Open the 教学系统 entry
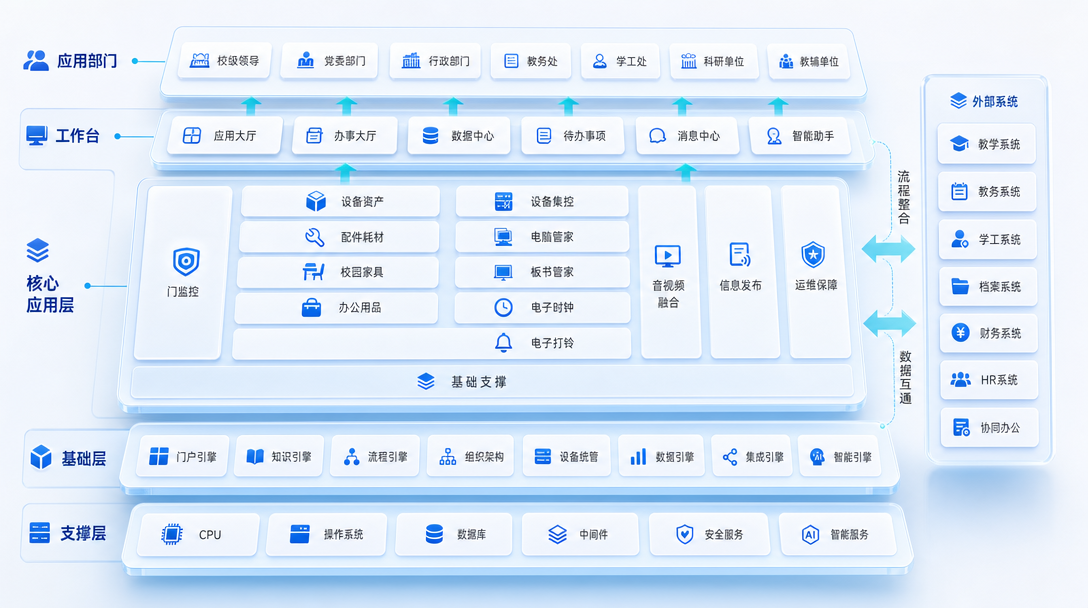 click(x=987, y=144)
